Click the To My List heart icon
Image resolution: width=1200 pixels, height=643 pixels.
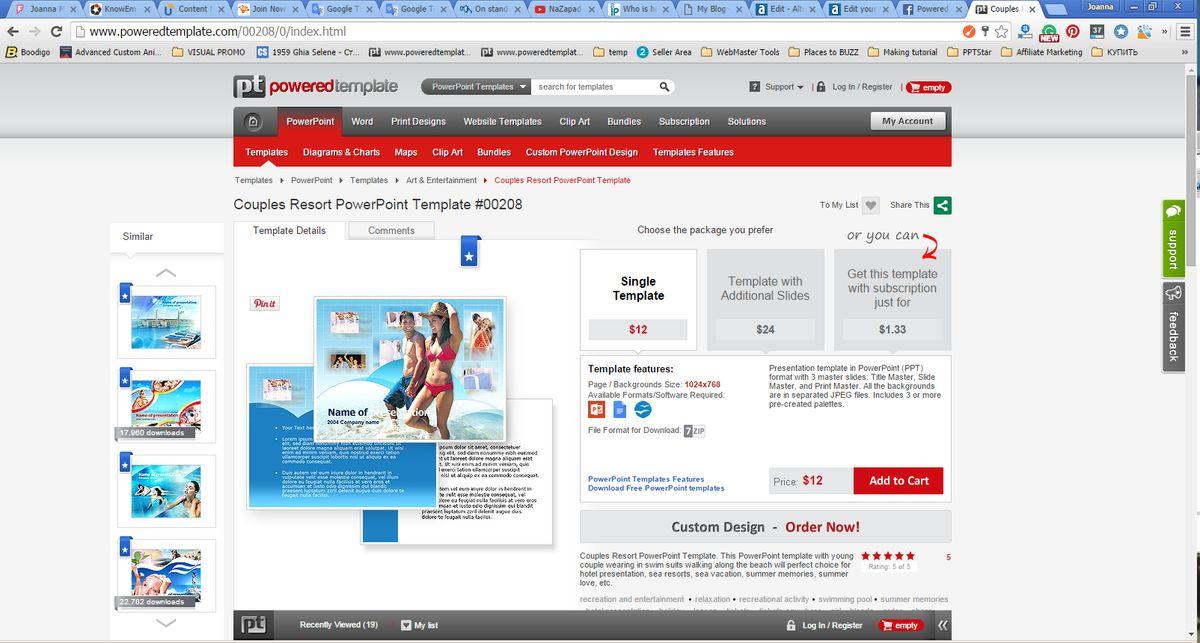pyautogui.click(x=871, y=205)
